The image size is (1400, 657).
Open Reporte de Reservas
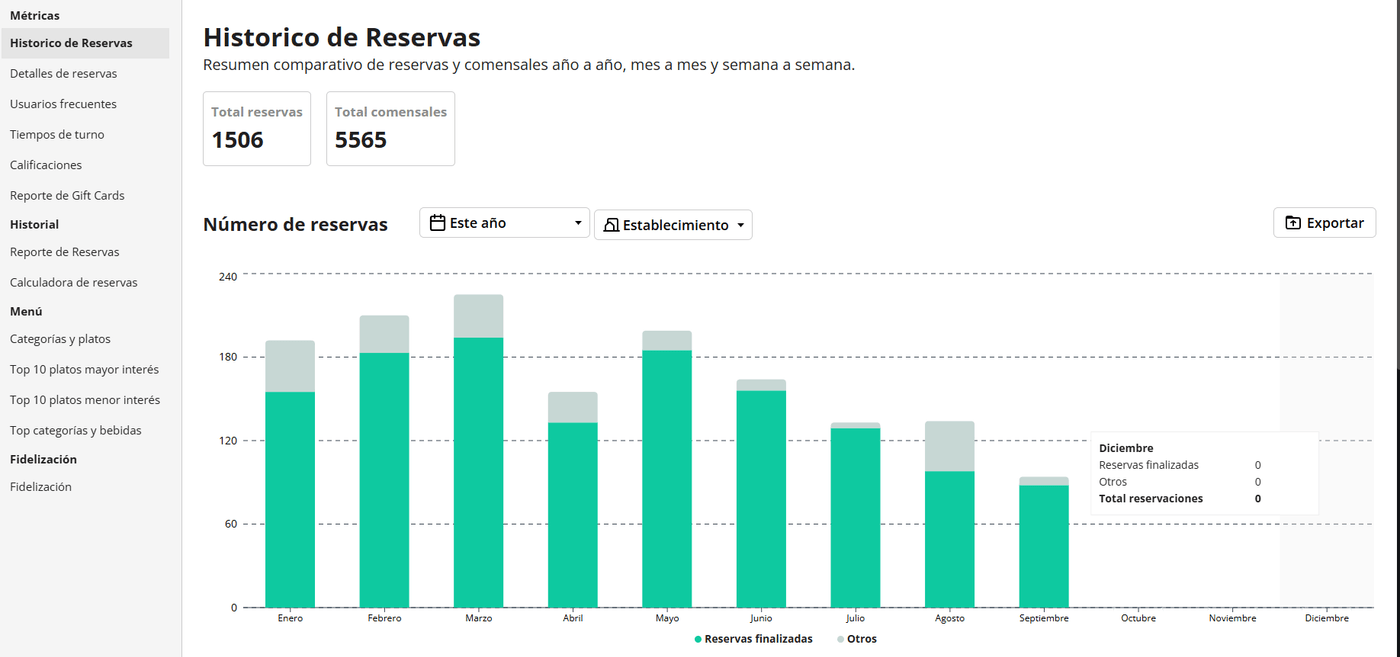(x=64, y=252)
